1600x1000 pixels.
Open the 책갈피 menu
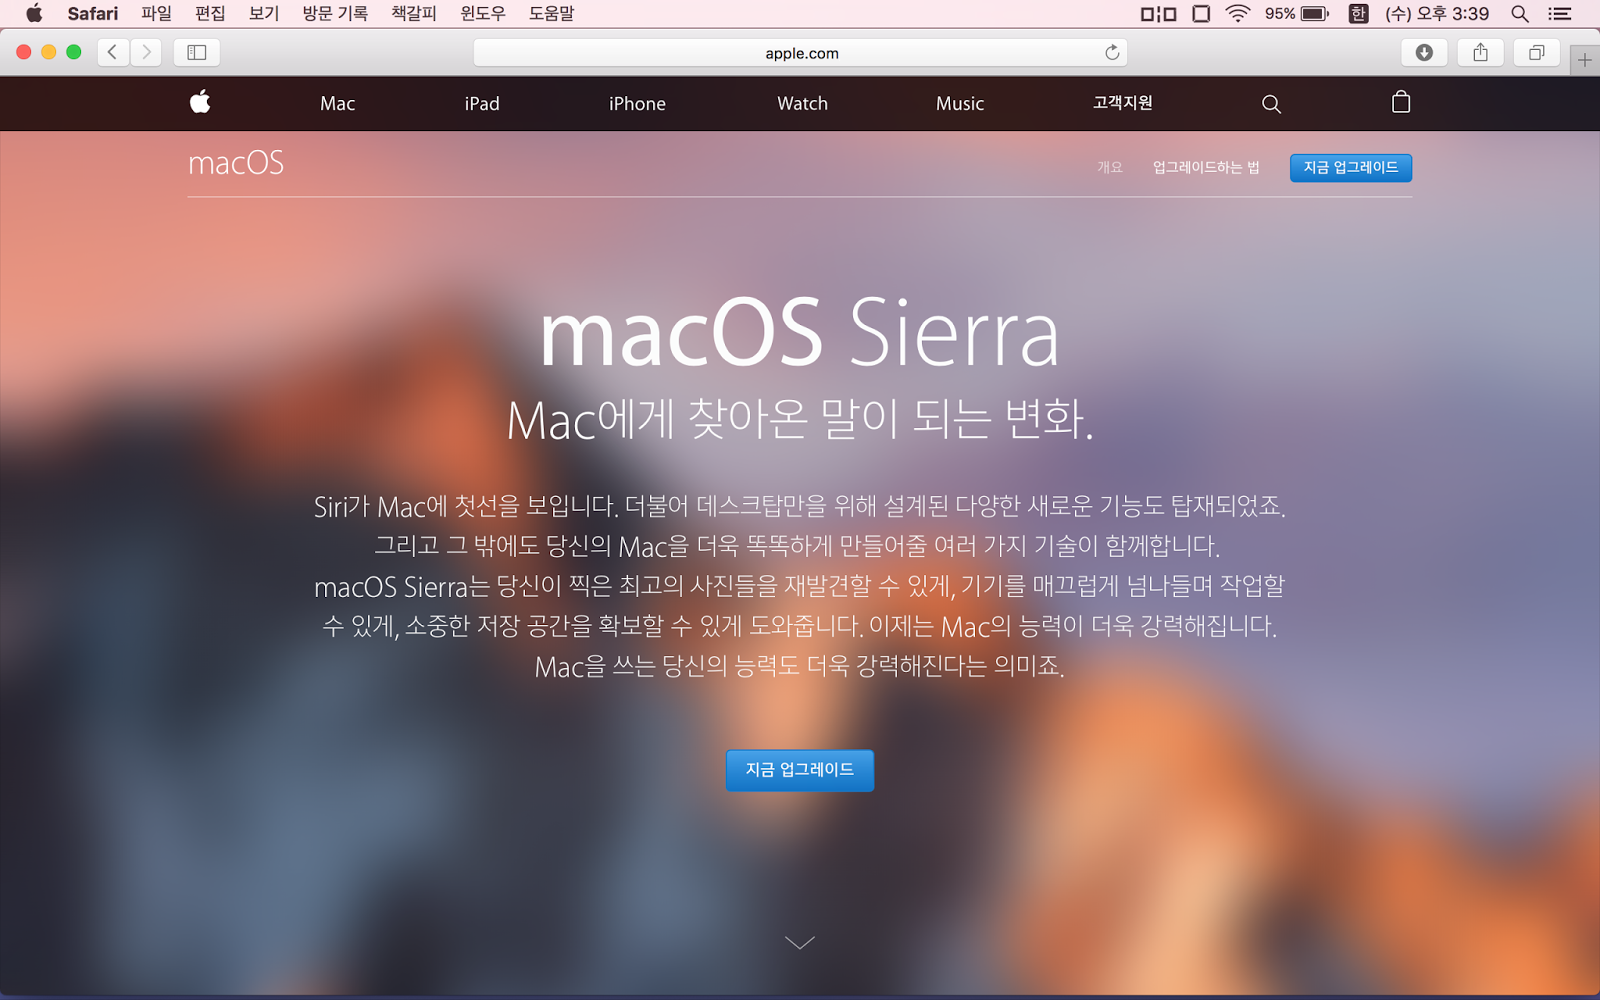click(x=414, y=13)
